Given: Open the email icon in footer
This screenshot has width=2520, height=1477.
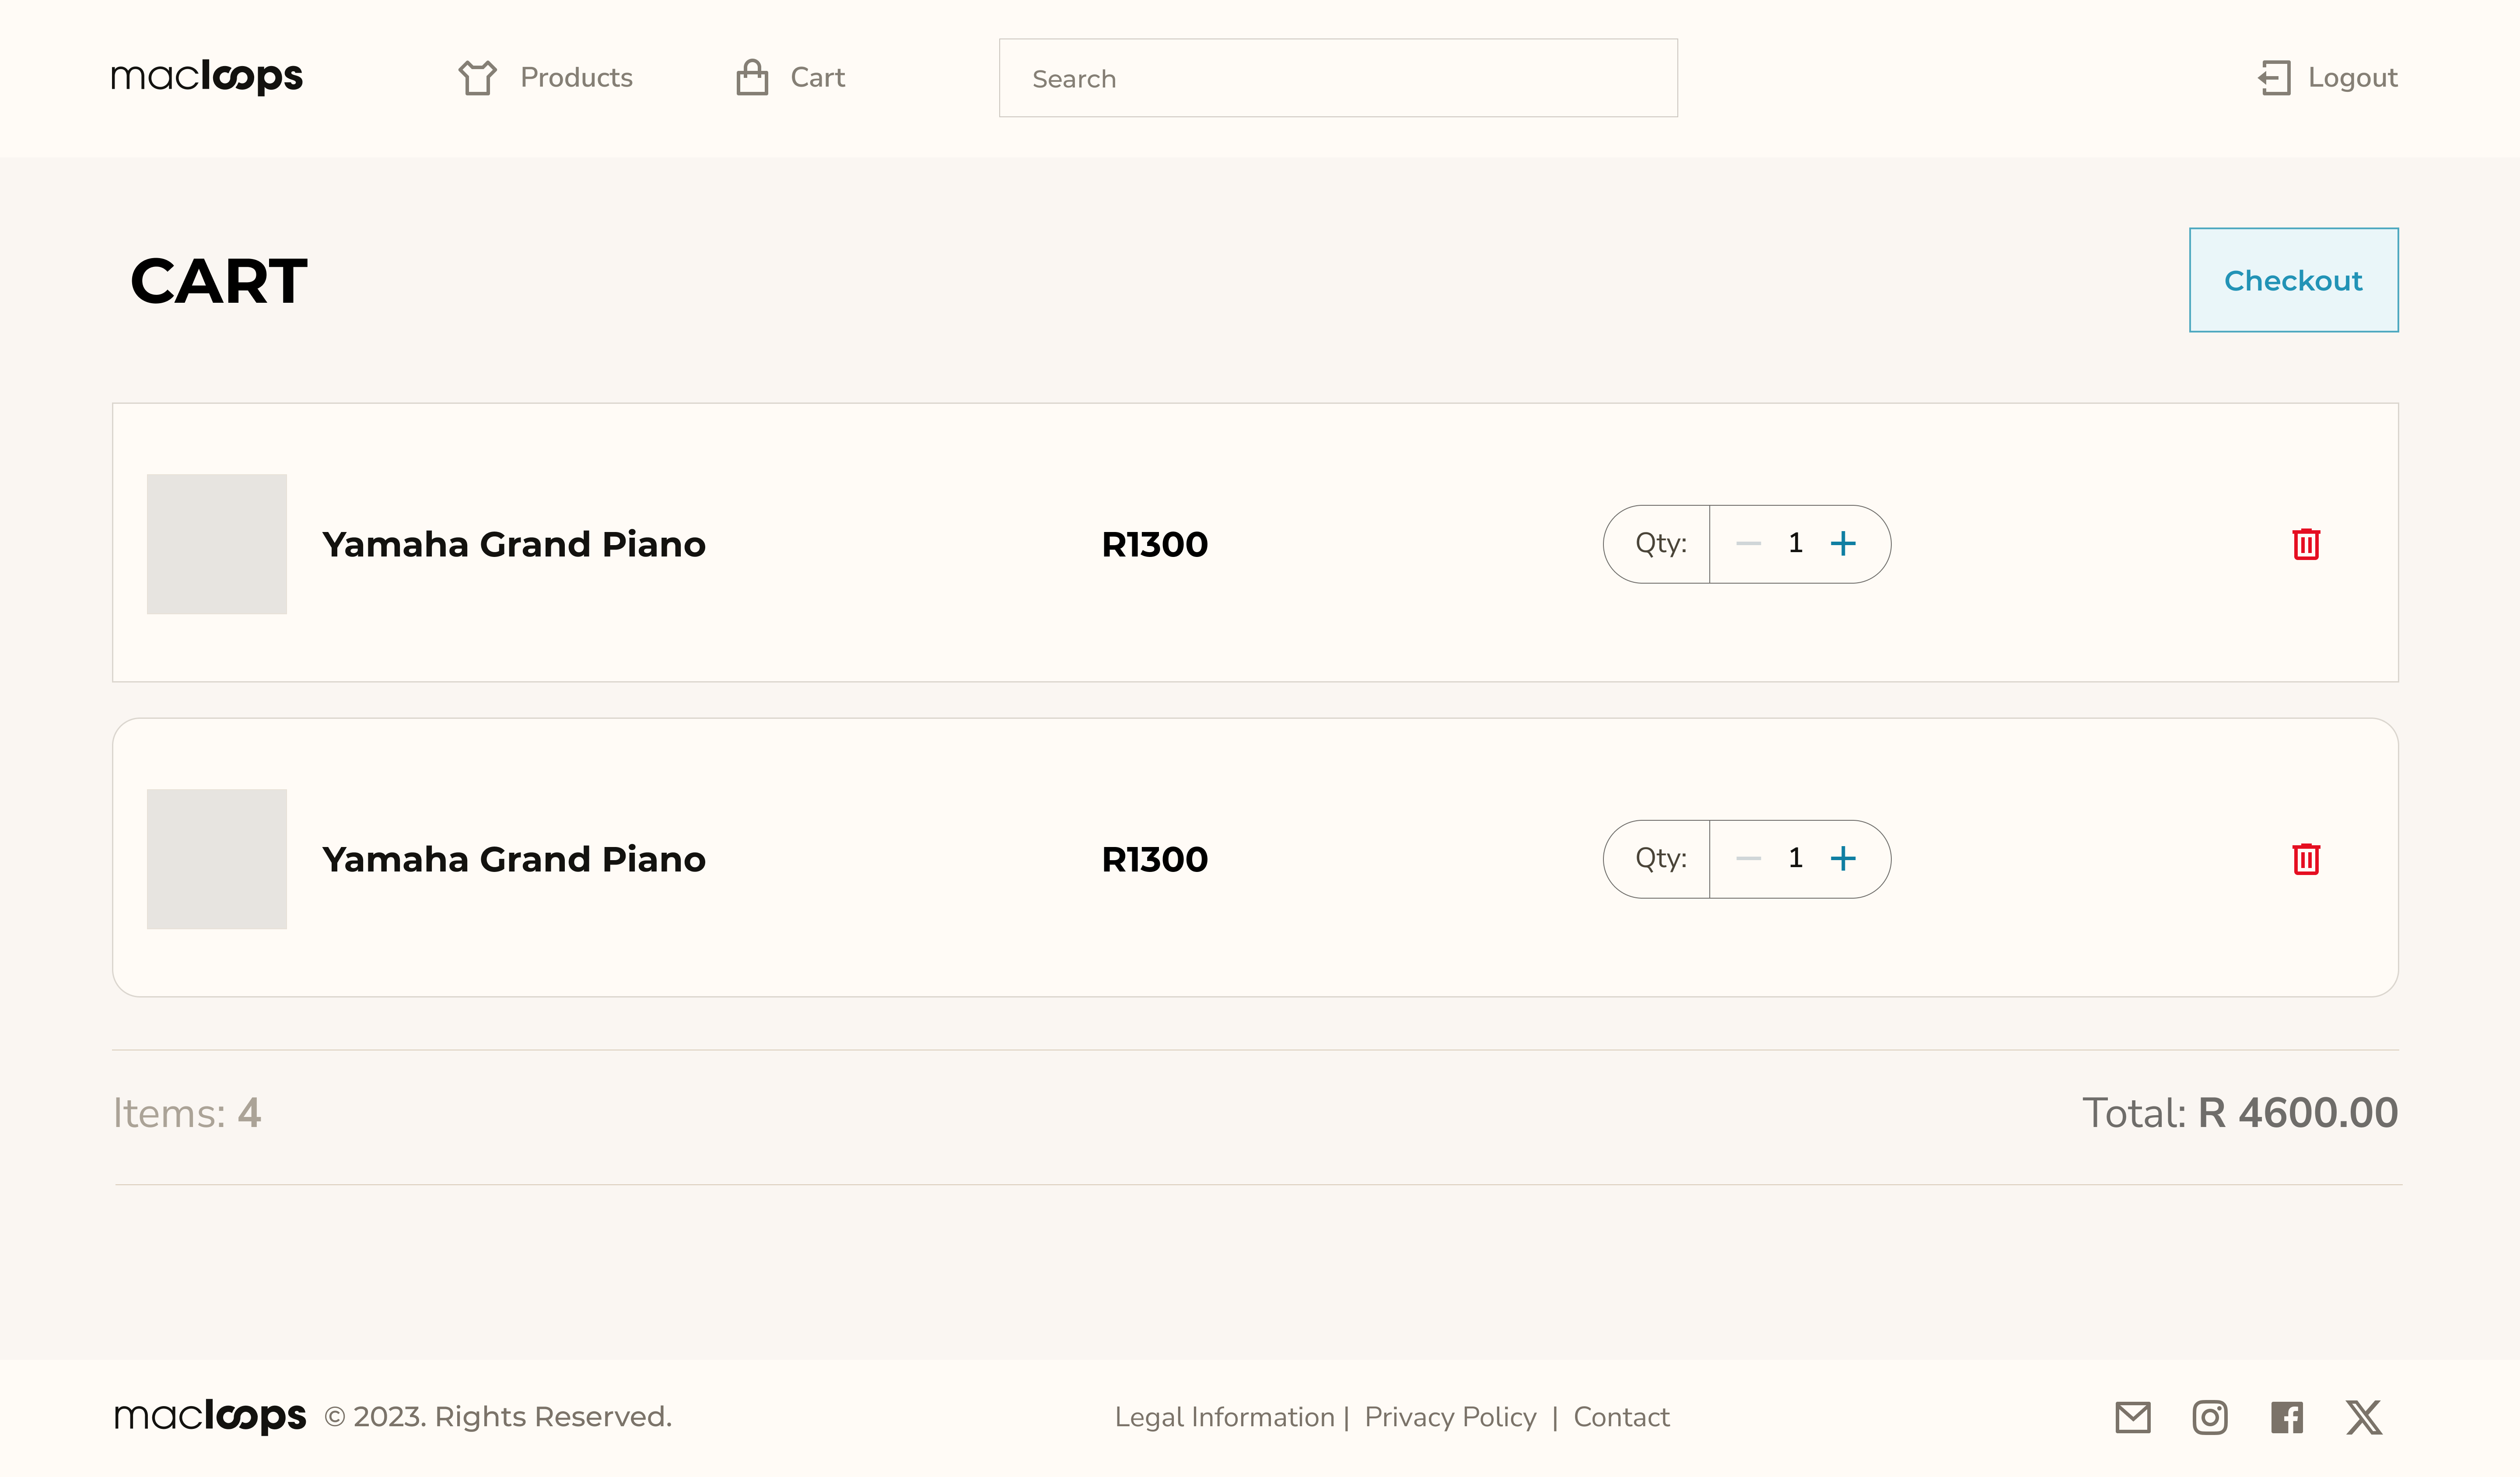Looking at the screenshot, I should pos(2133,1417).
